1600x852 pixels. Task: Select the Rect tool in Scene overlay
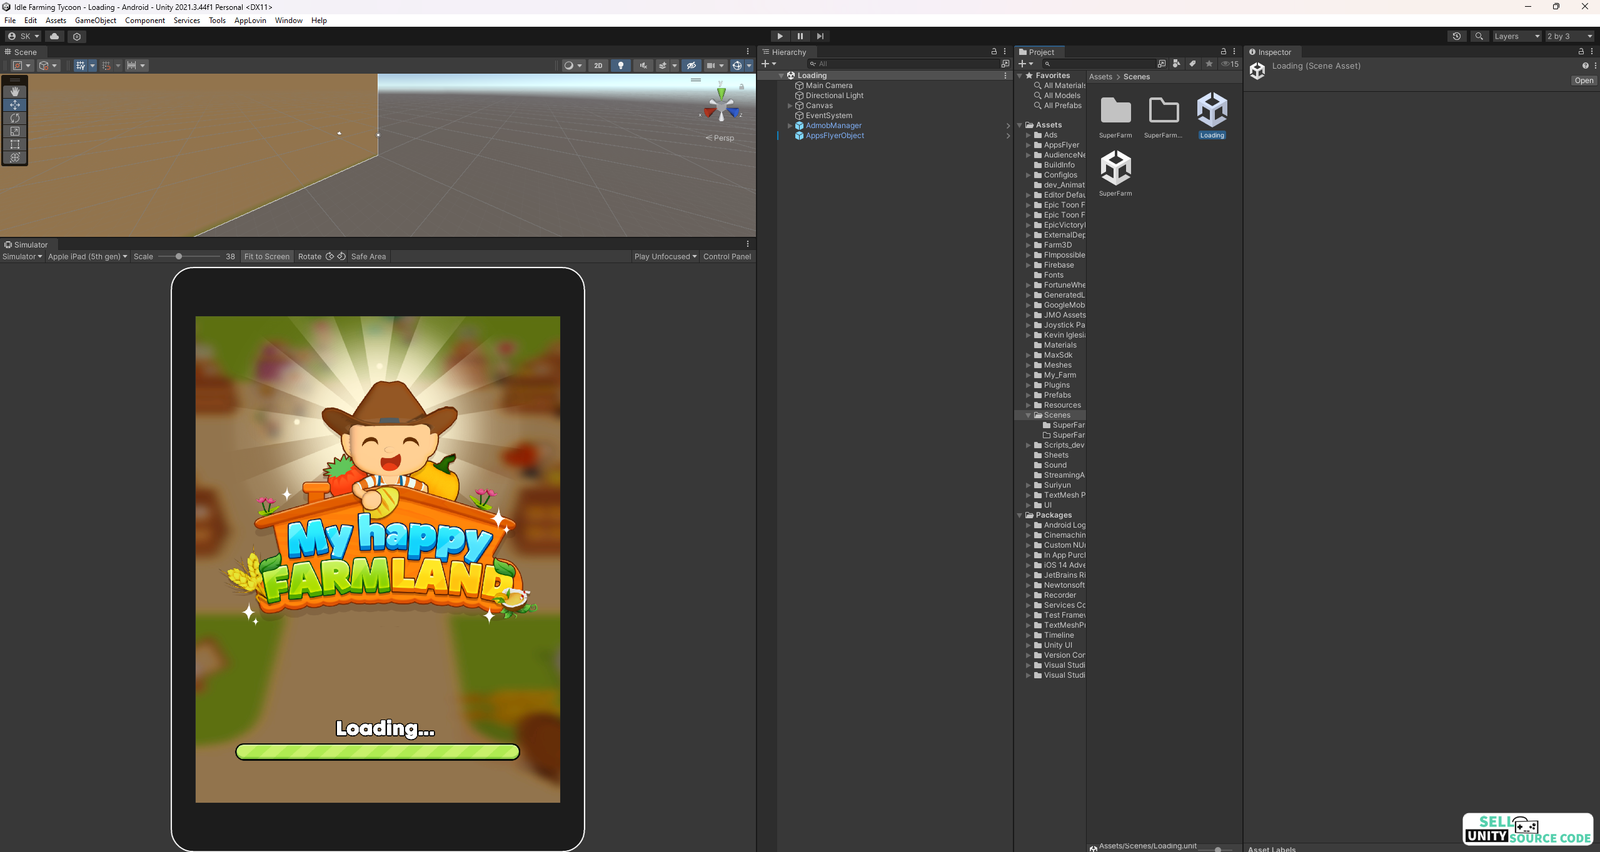[15, 144]
